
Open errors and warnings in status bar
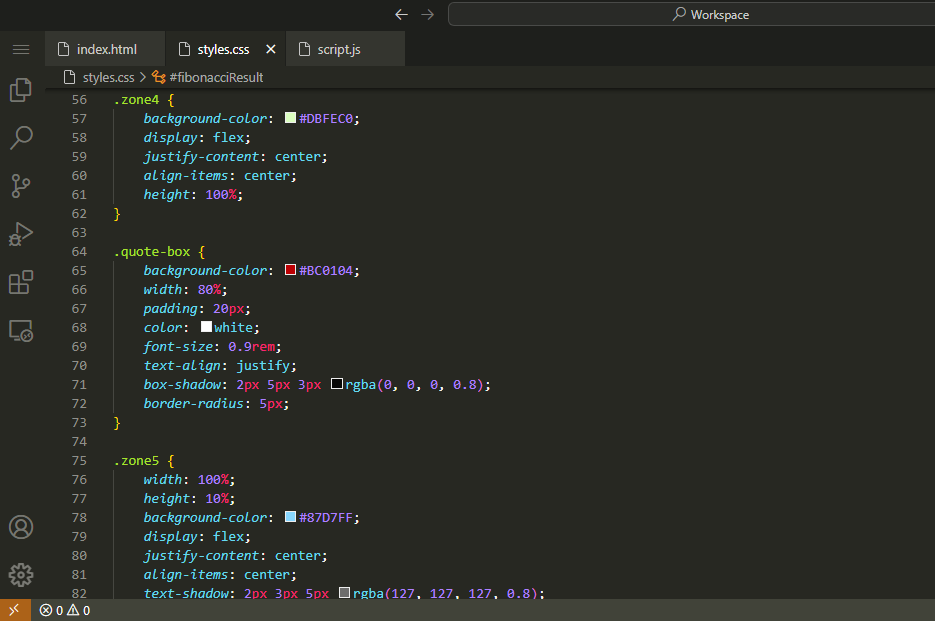(x=65, y=610)
